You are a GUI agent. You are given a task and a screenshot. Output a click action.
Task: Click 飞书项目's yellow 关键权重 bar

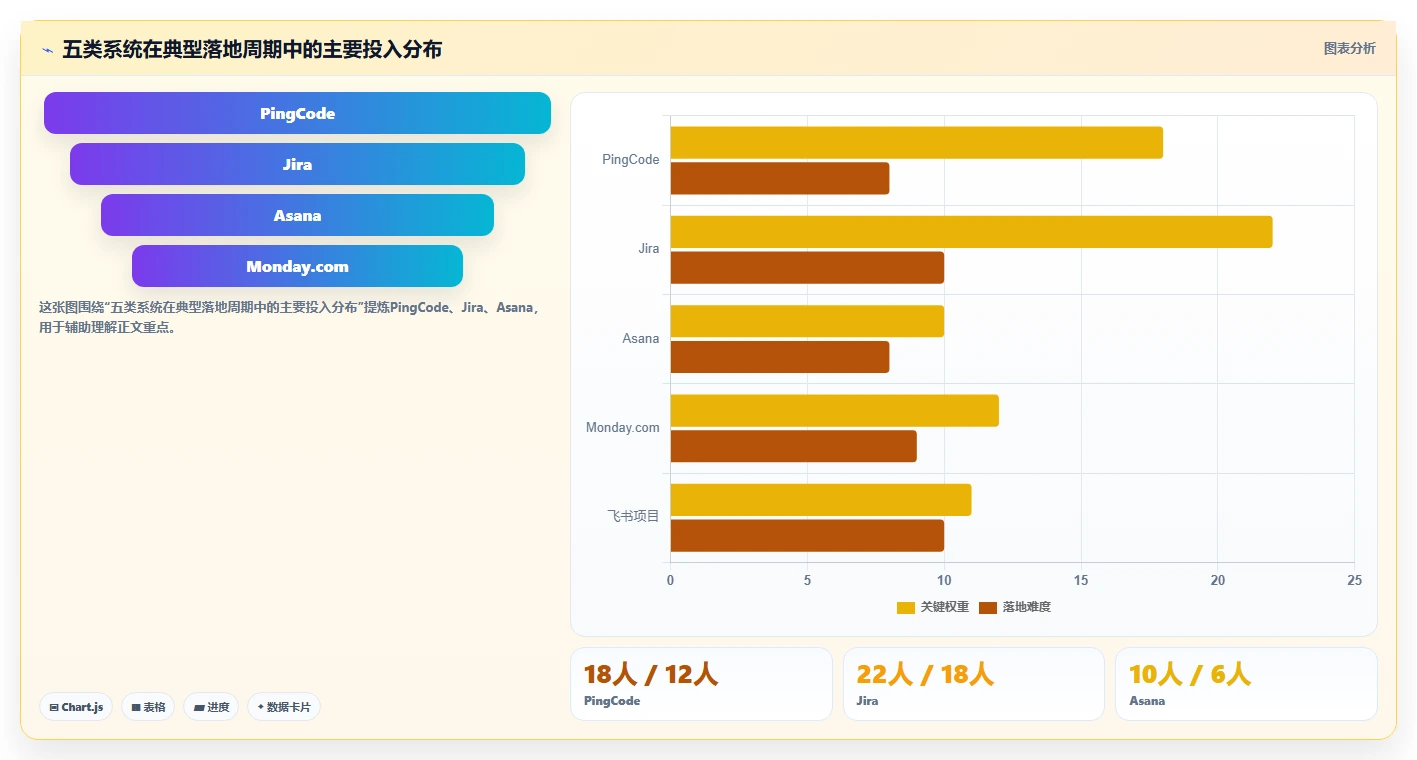(x=821, y=500)
